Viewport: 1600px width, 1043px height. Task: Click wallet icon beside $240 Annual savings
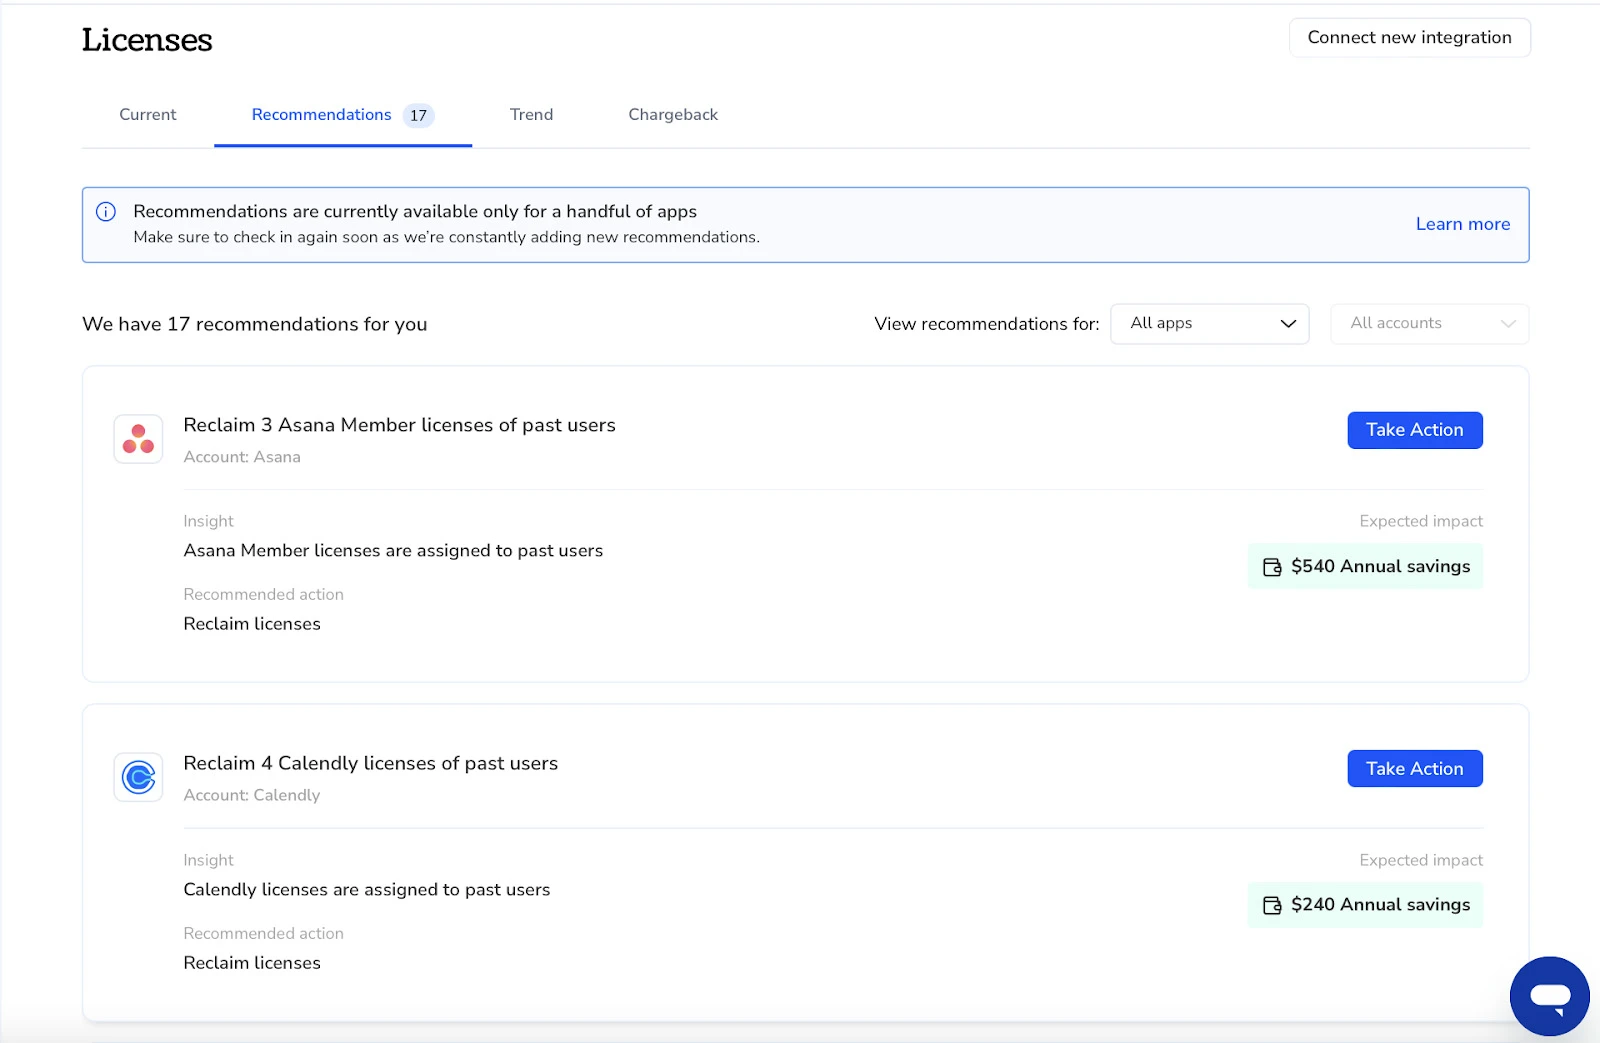click(x=1272, y=905)
